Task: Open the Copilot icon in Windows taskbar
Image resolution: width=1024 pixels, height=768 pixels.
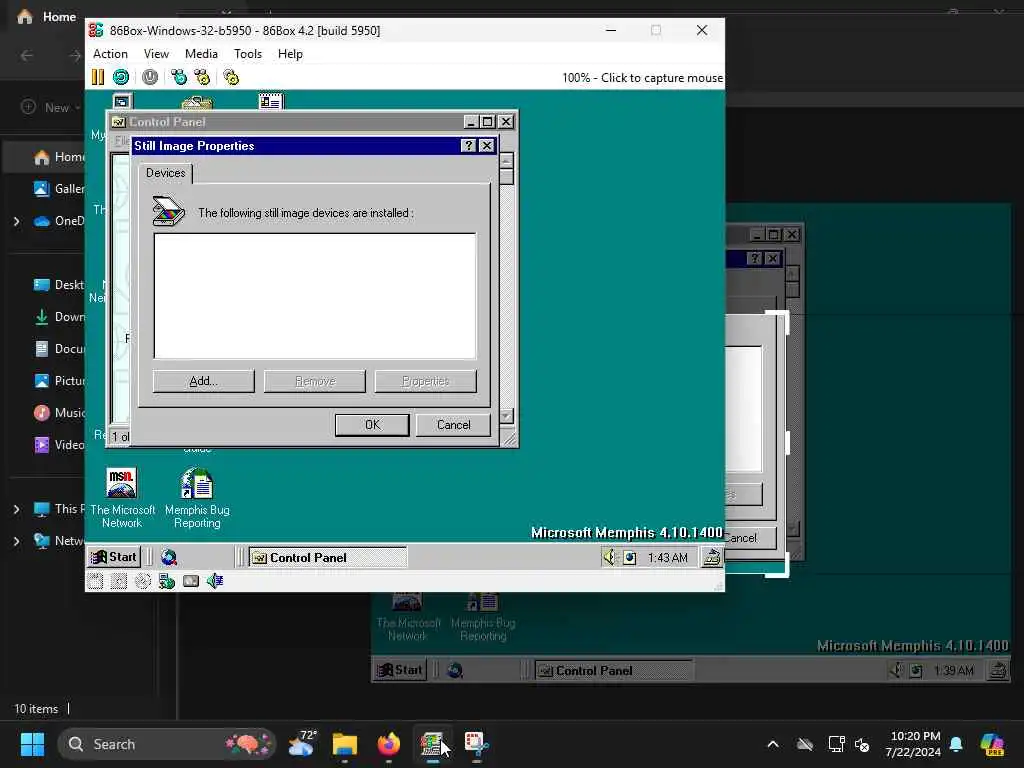Action: coord(992,744)
